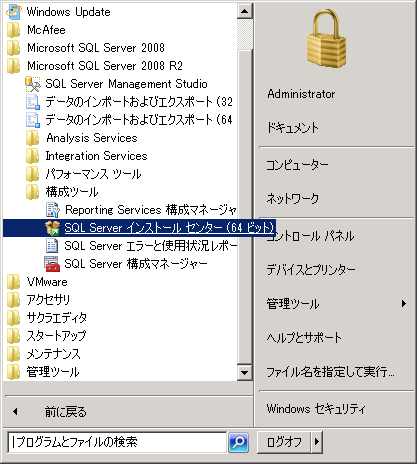Open コントロール パネル
417x464 pixels.
point(310,236)
